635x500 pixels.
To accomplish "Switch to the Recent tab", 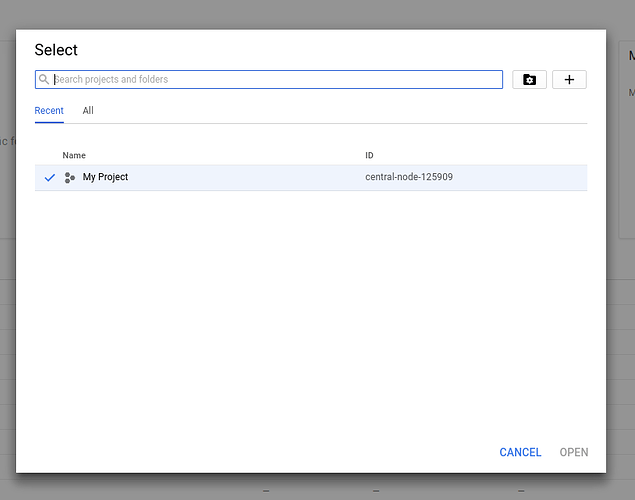I will pyautogui.click(x=49, y=111).
